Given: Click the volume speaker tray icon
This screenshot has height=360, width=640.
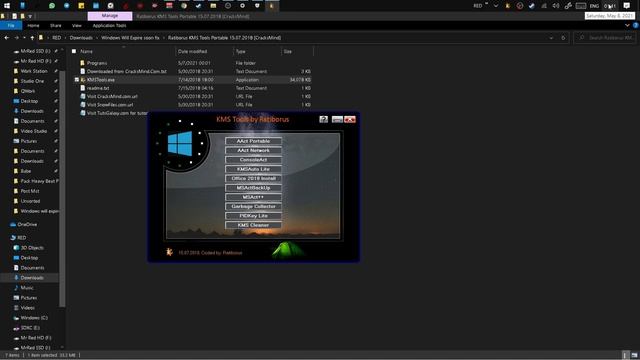Looking at the screenshot, I should pyautogui.click(x=556, y=6).
